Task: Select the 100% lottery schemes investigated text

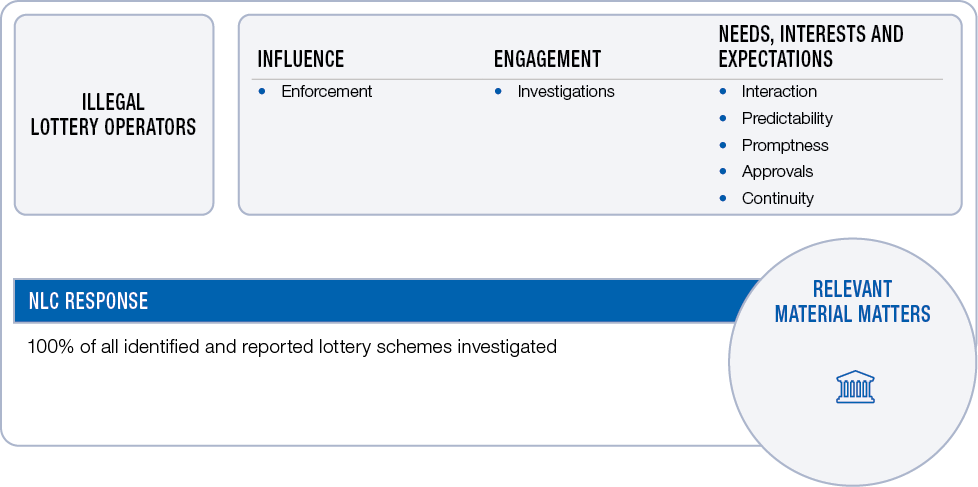Action: [x=292, y=347]
